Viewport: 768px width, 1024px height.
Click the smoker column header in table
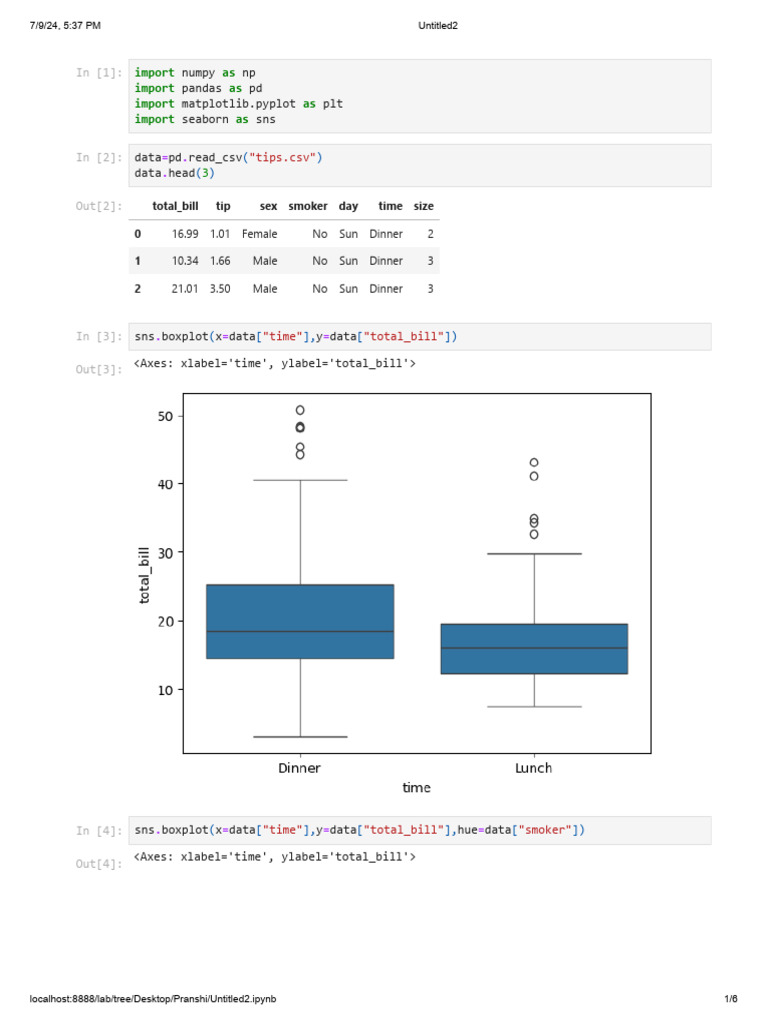coord(308,206)
